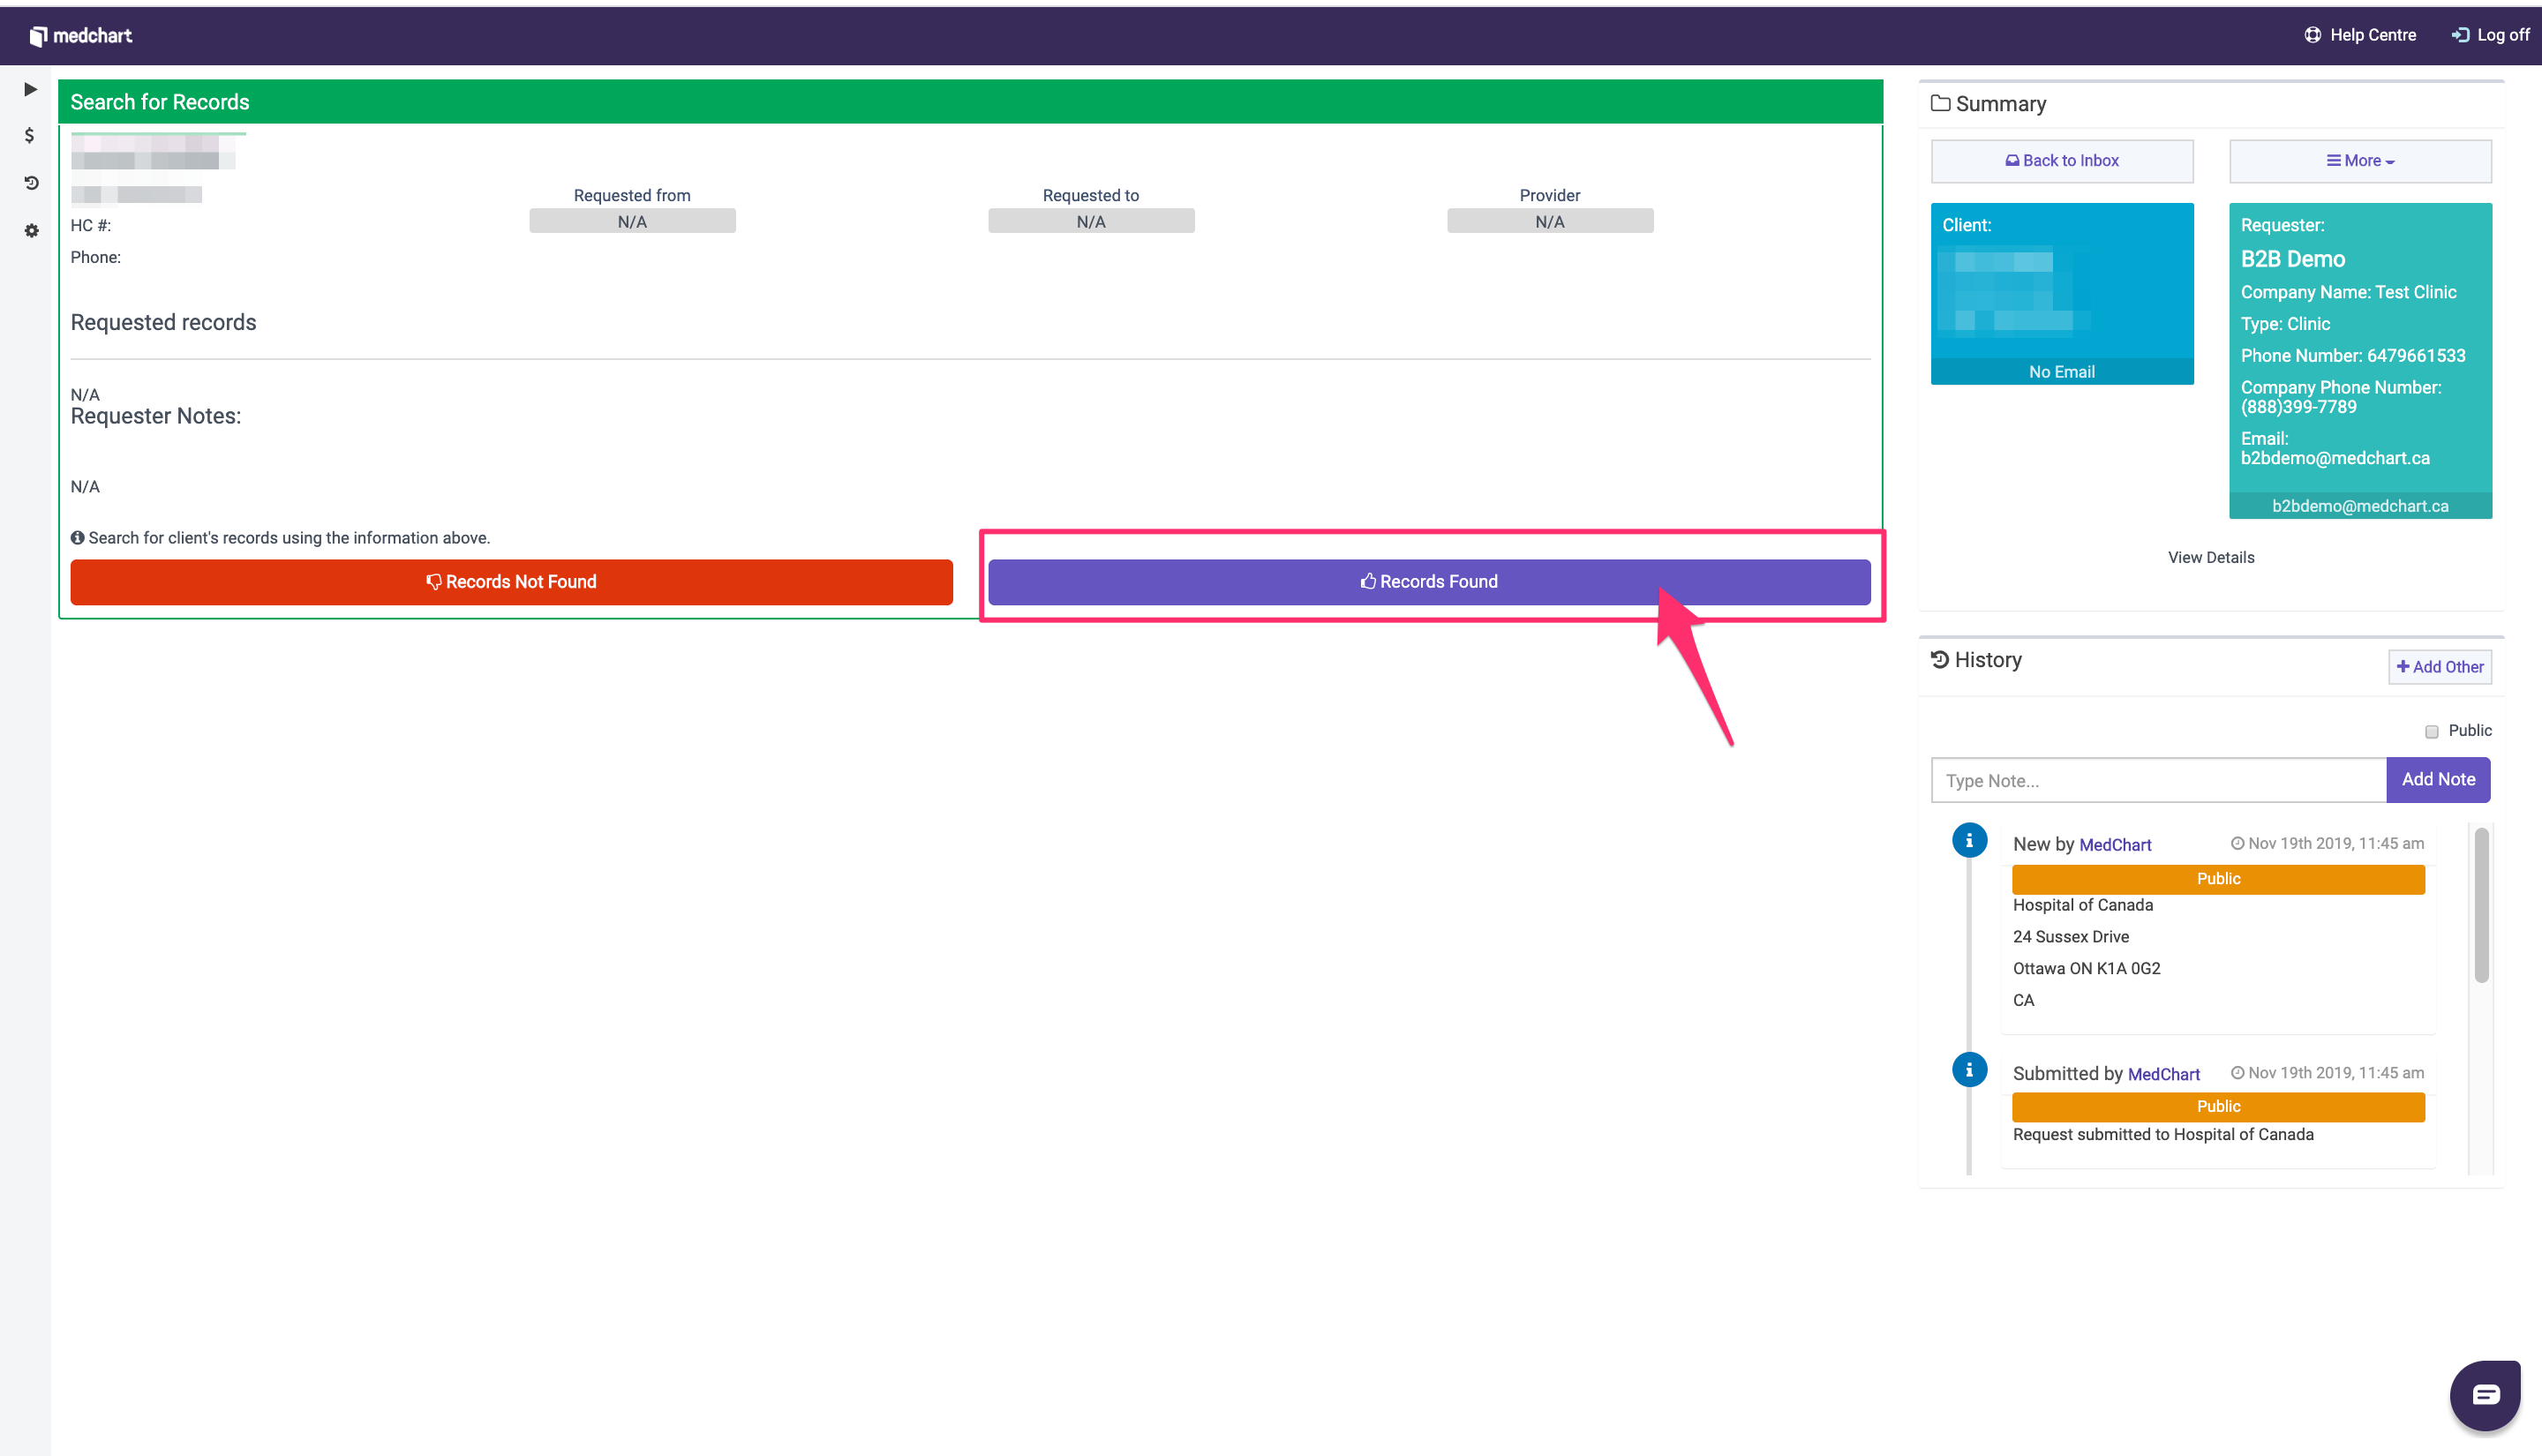Image resolution: width=2542 pixels, height=1456 pixels.
Task: Click Add Other in the History header
Action: click(2439, 666)
